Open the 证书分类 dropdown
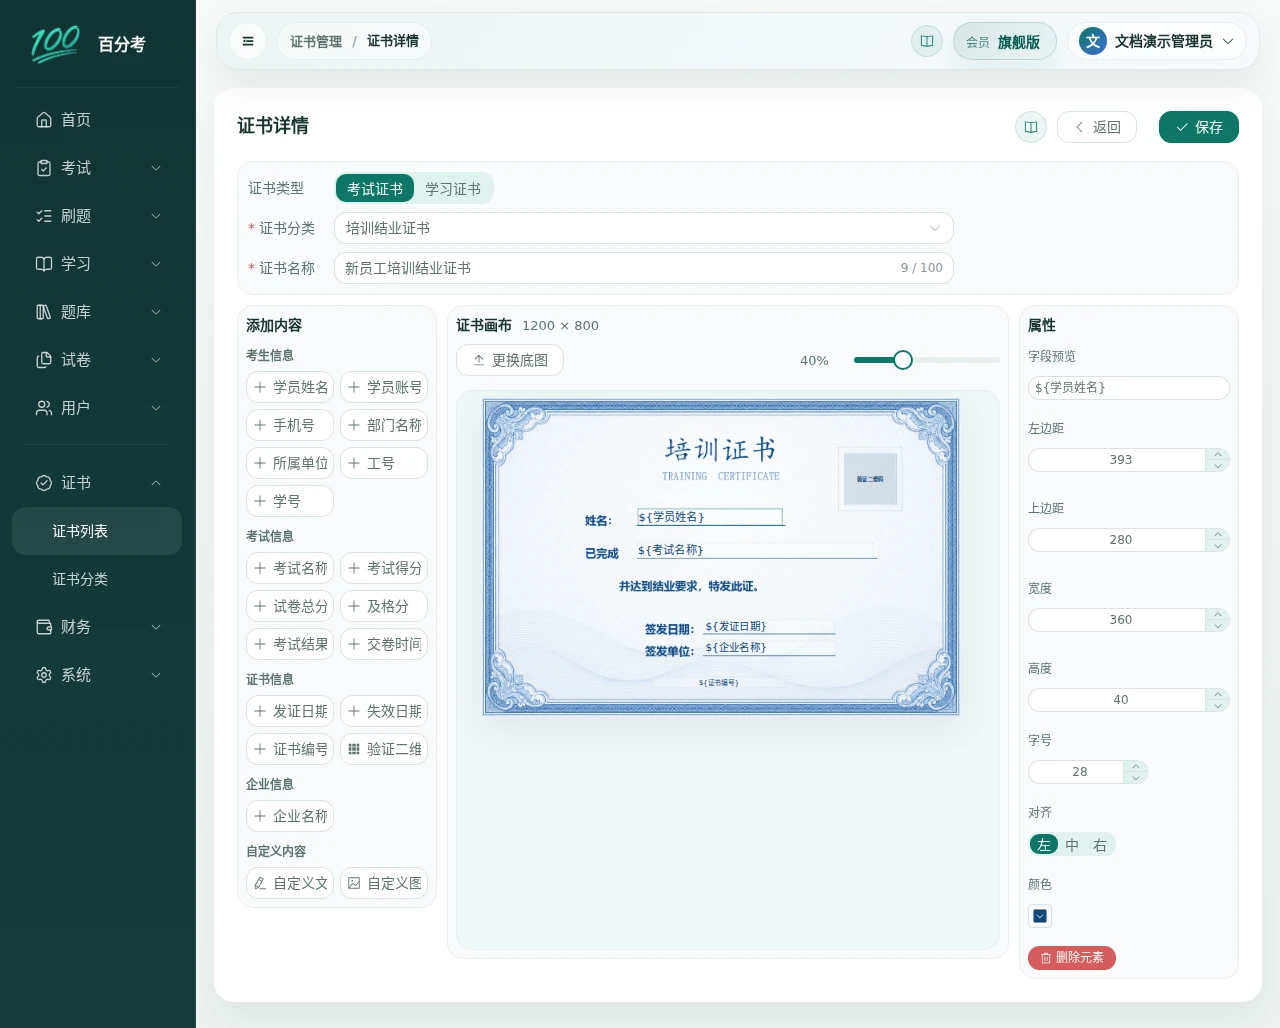This screenshot has width=1280, height=1028. tap(644, 228)
